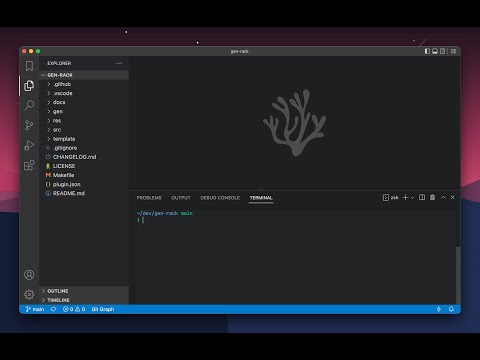Open README.md file
Image resolution: width=480 pixels, height=360 pixels.
pos(84,193)
